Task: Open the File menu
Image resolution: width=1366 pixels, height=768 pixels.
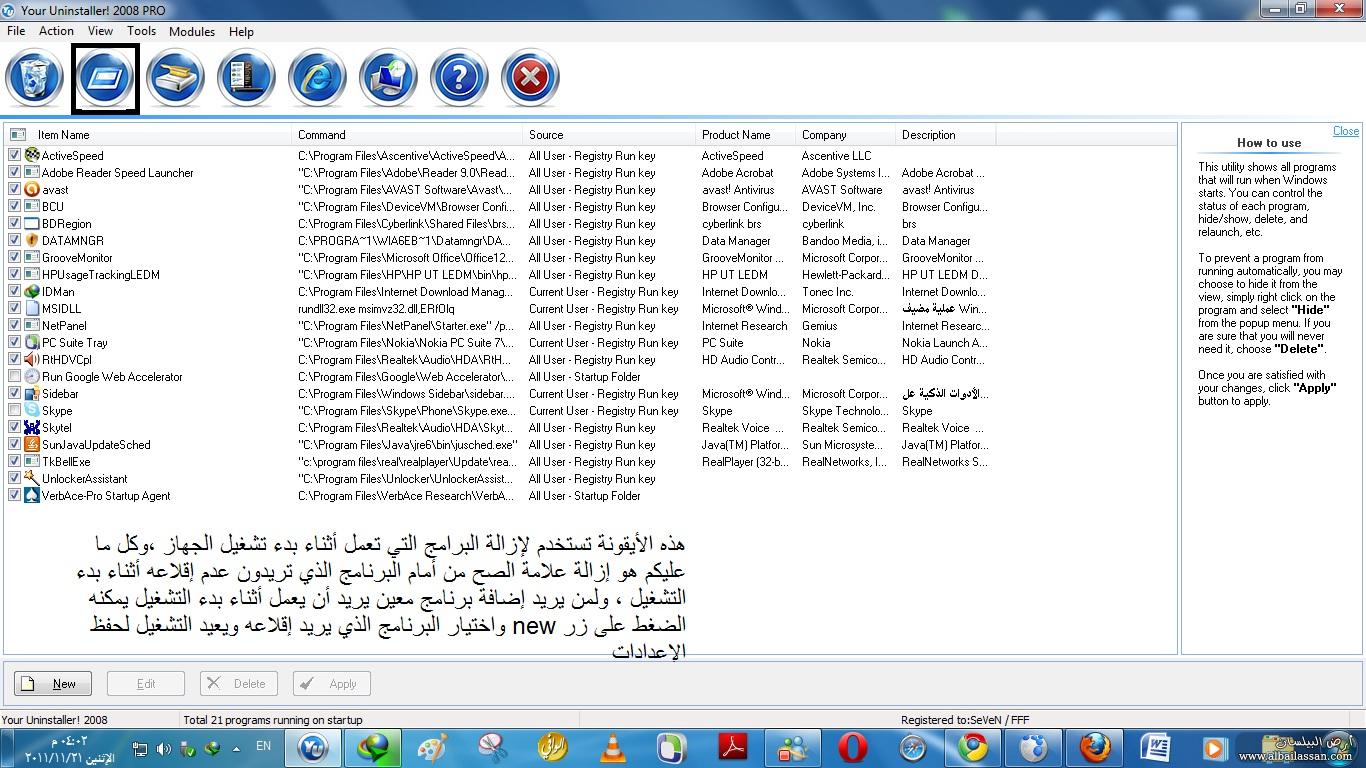Action: [x=16, y=31]
